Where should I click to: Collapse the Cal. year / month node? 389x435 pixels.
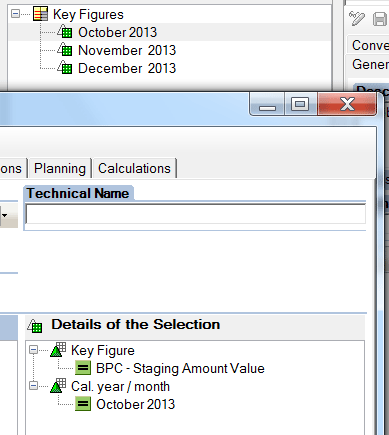[x=33, y=386]
